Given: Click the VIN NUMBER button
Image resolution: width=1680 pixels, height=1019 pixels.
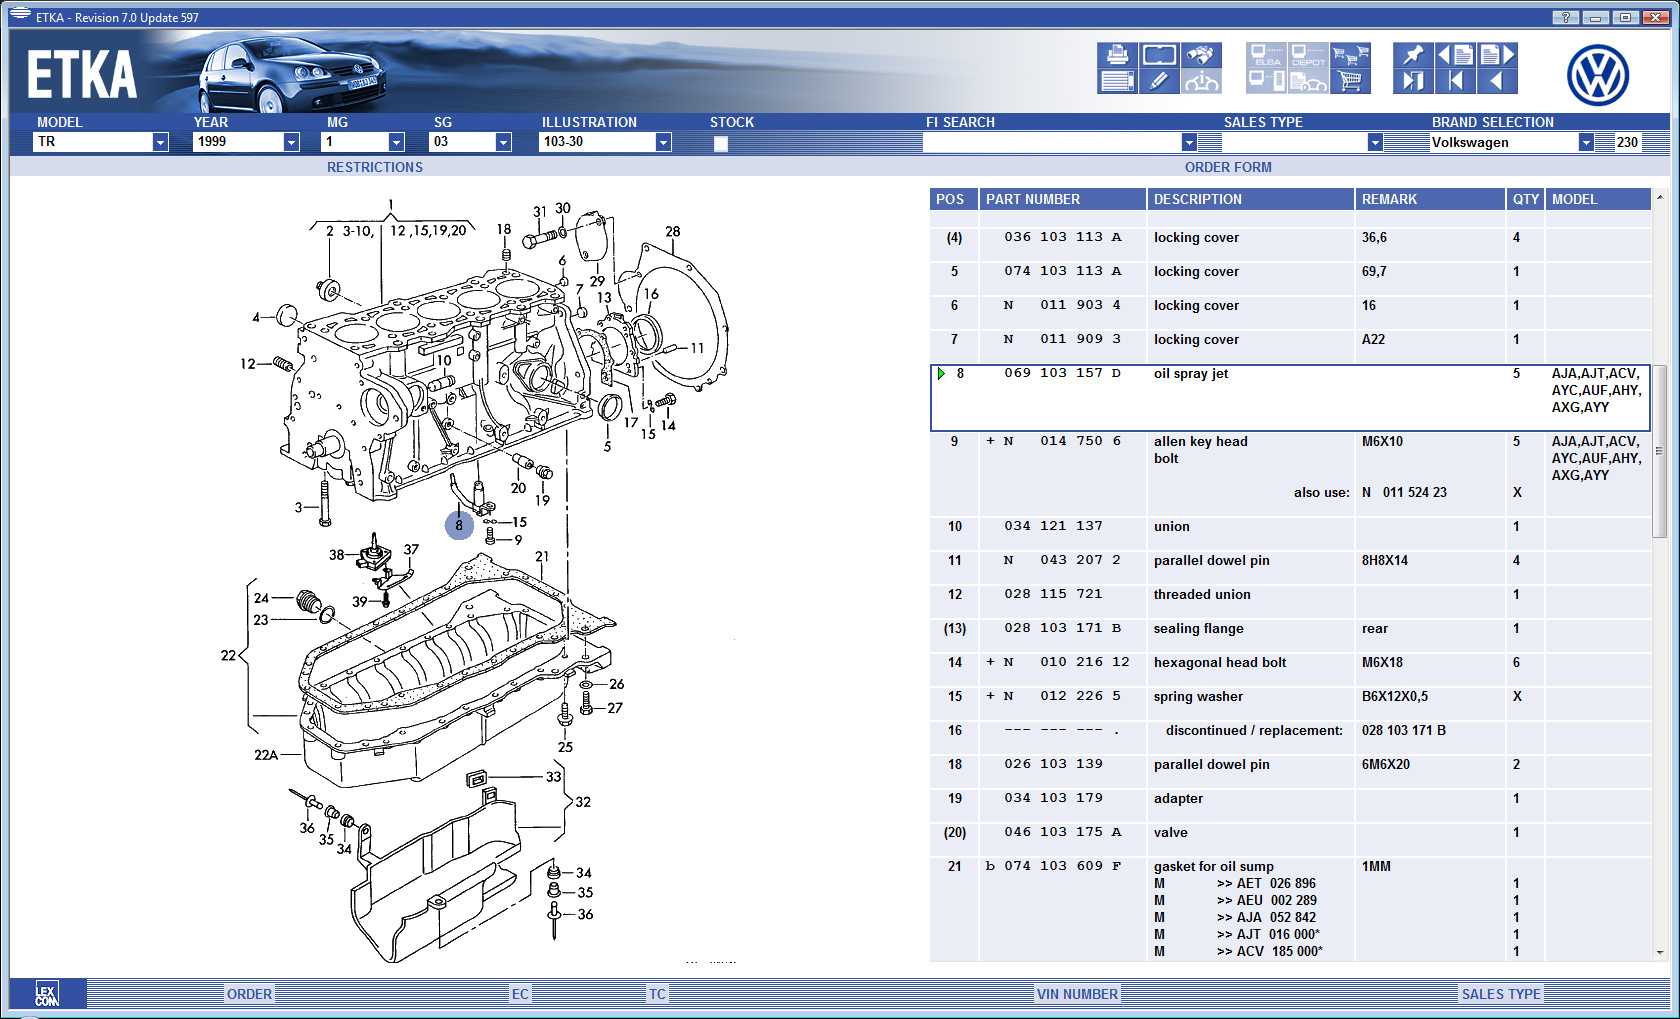Looking at the screenshot, I should pos(1077,994).
